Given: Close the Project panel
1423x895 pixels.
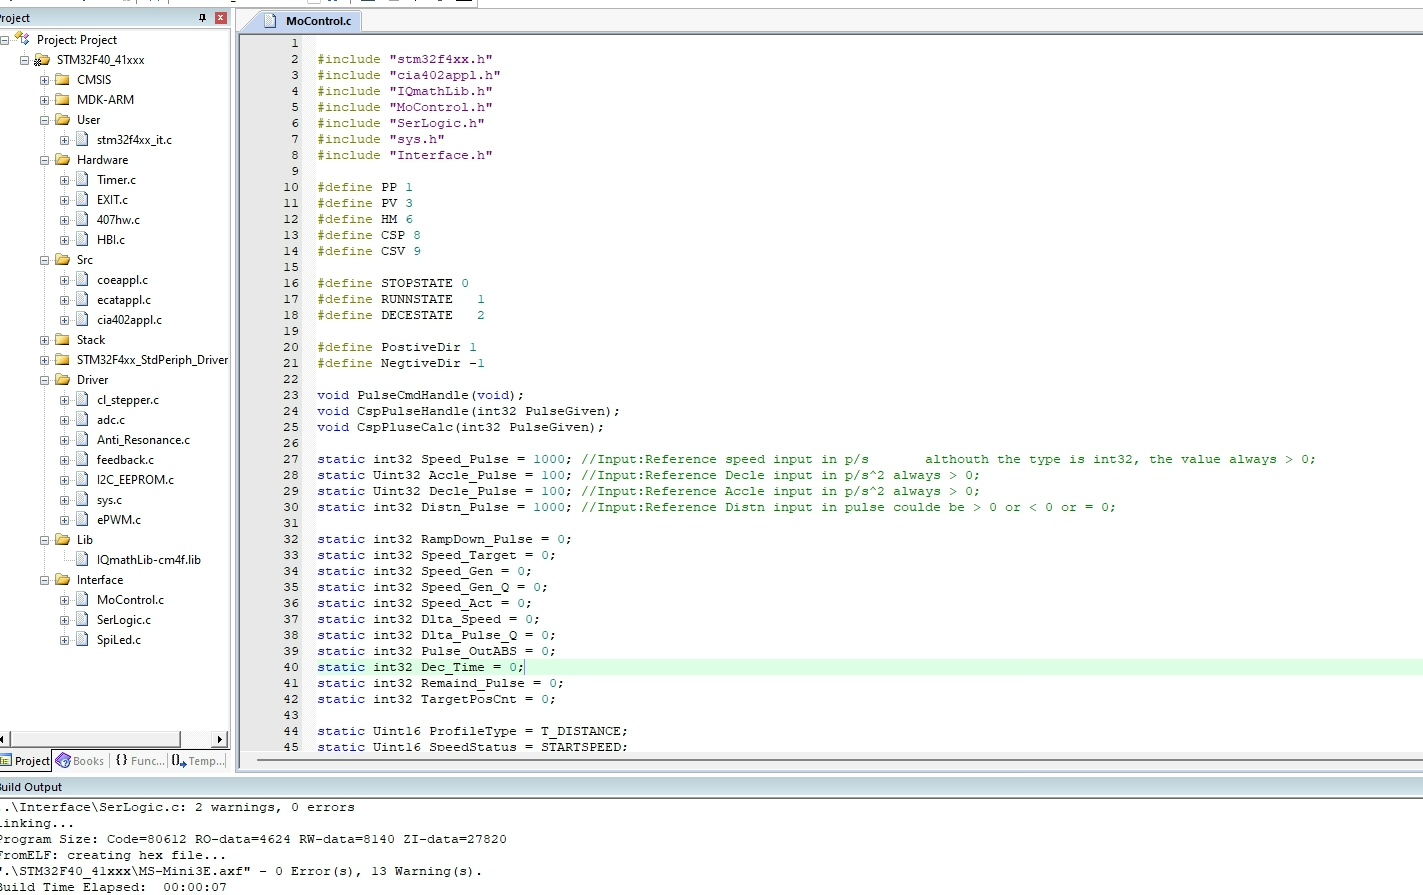Looking at the screenshot, I should click(221, 18).
